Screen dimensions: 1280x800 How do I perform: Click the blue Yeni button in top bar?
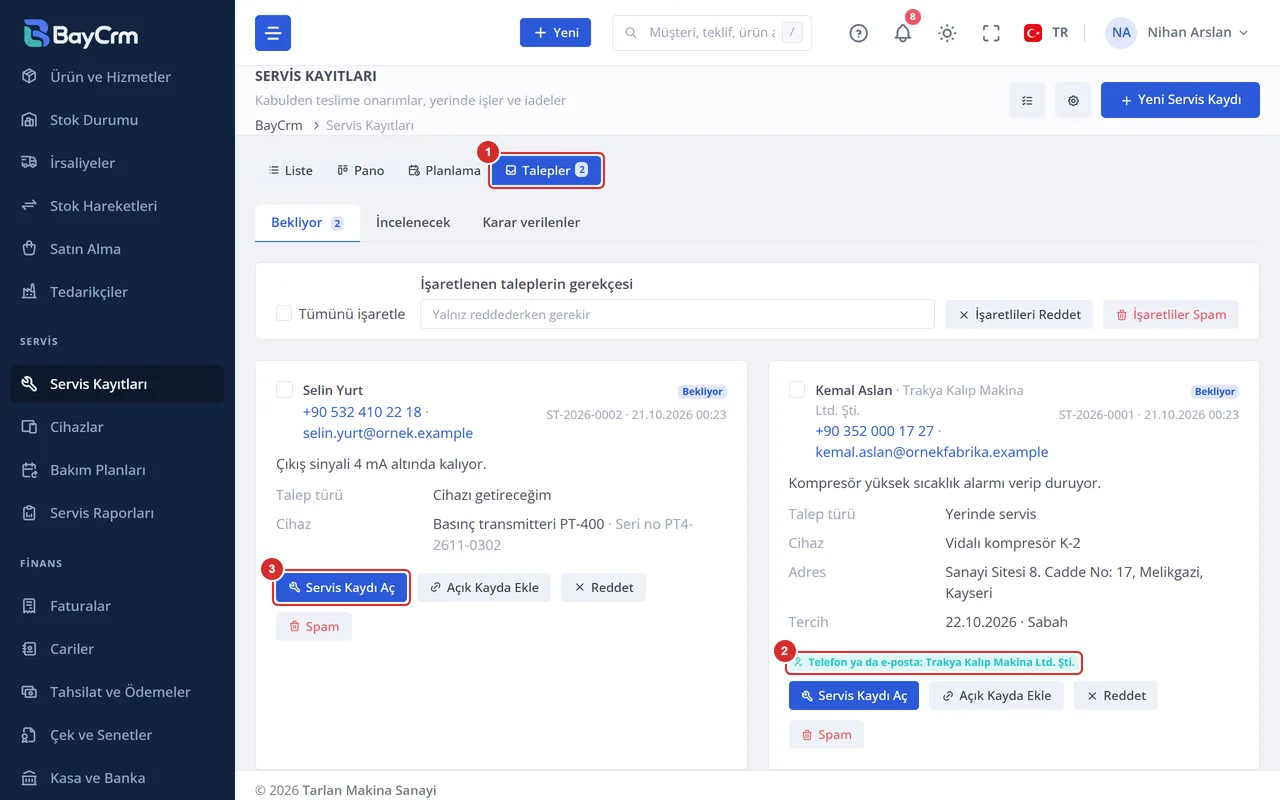click(x=555, y=33)
